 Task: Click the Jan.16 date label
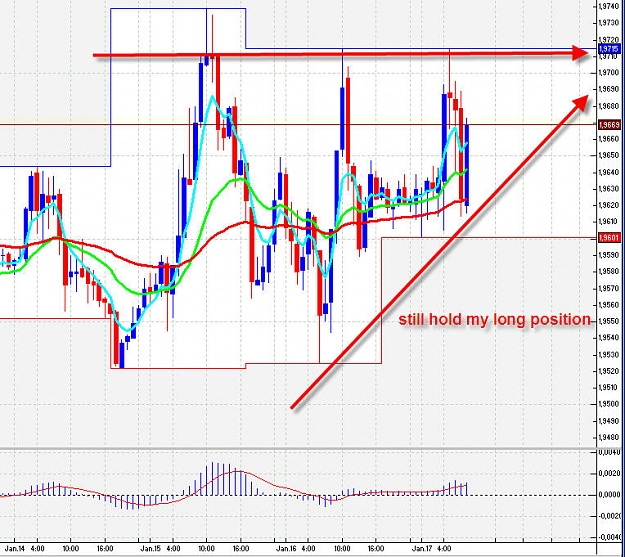click(286, 549)
